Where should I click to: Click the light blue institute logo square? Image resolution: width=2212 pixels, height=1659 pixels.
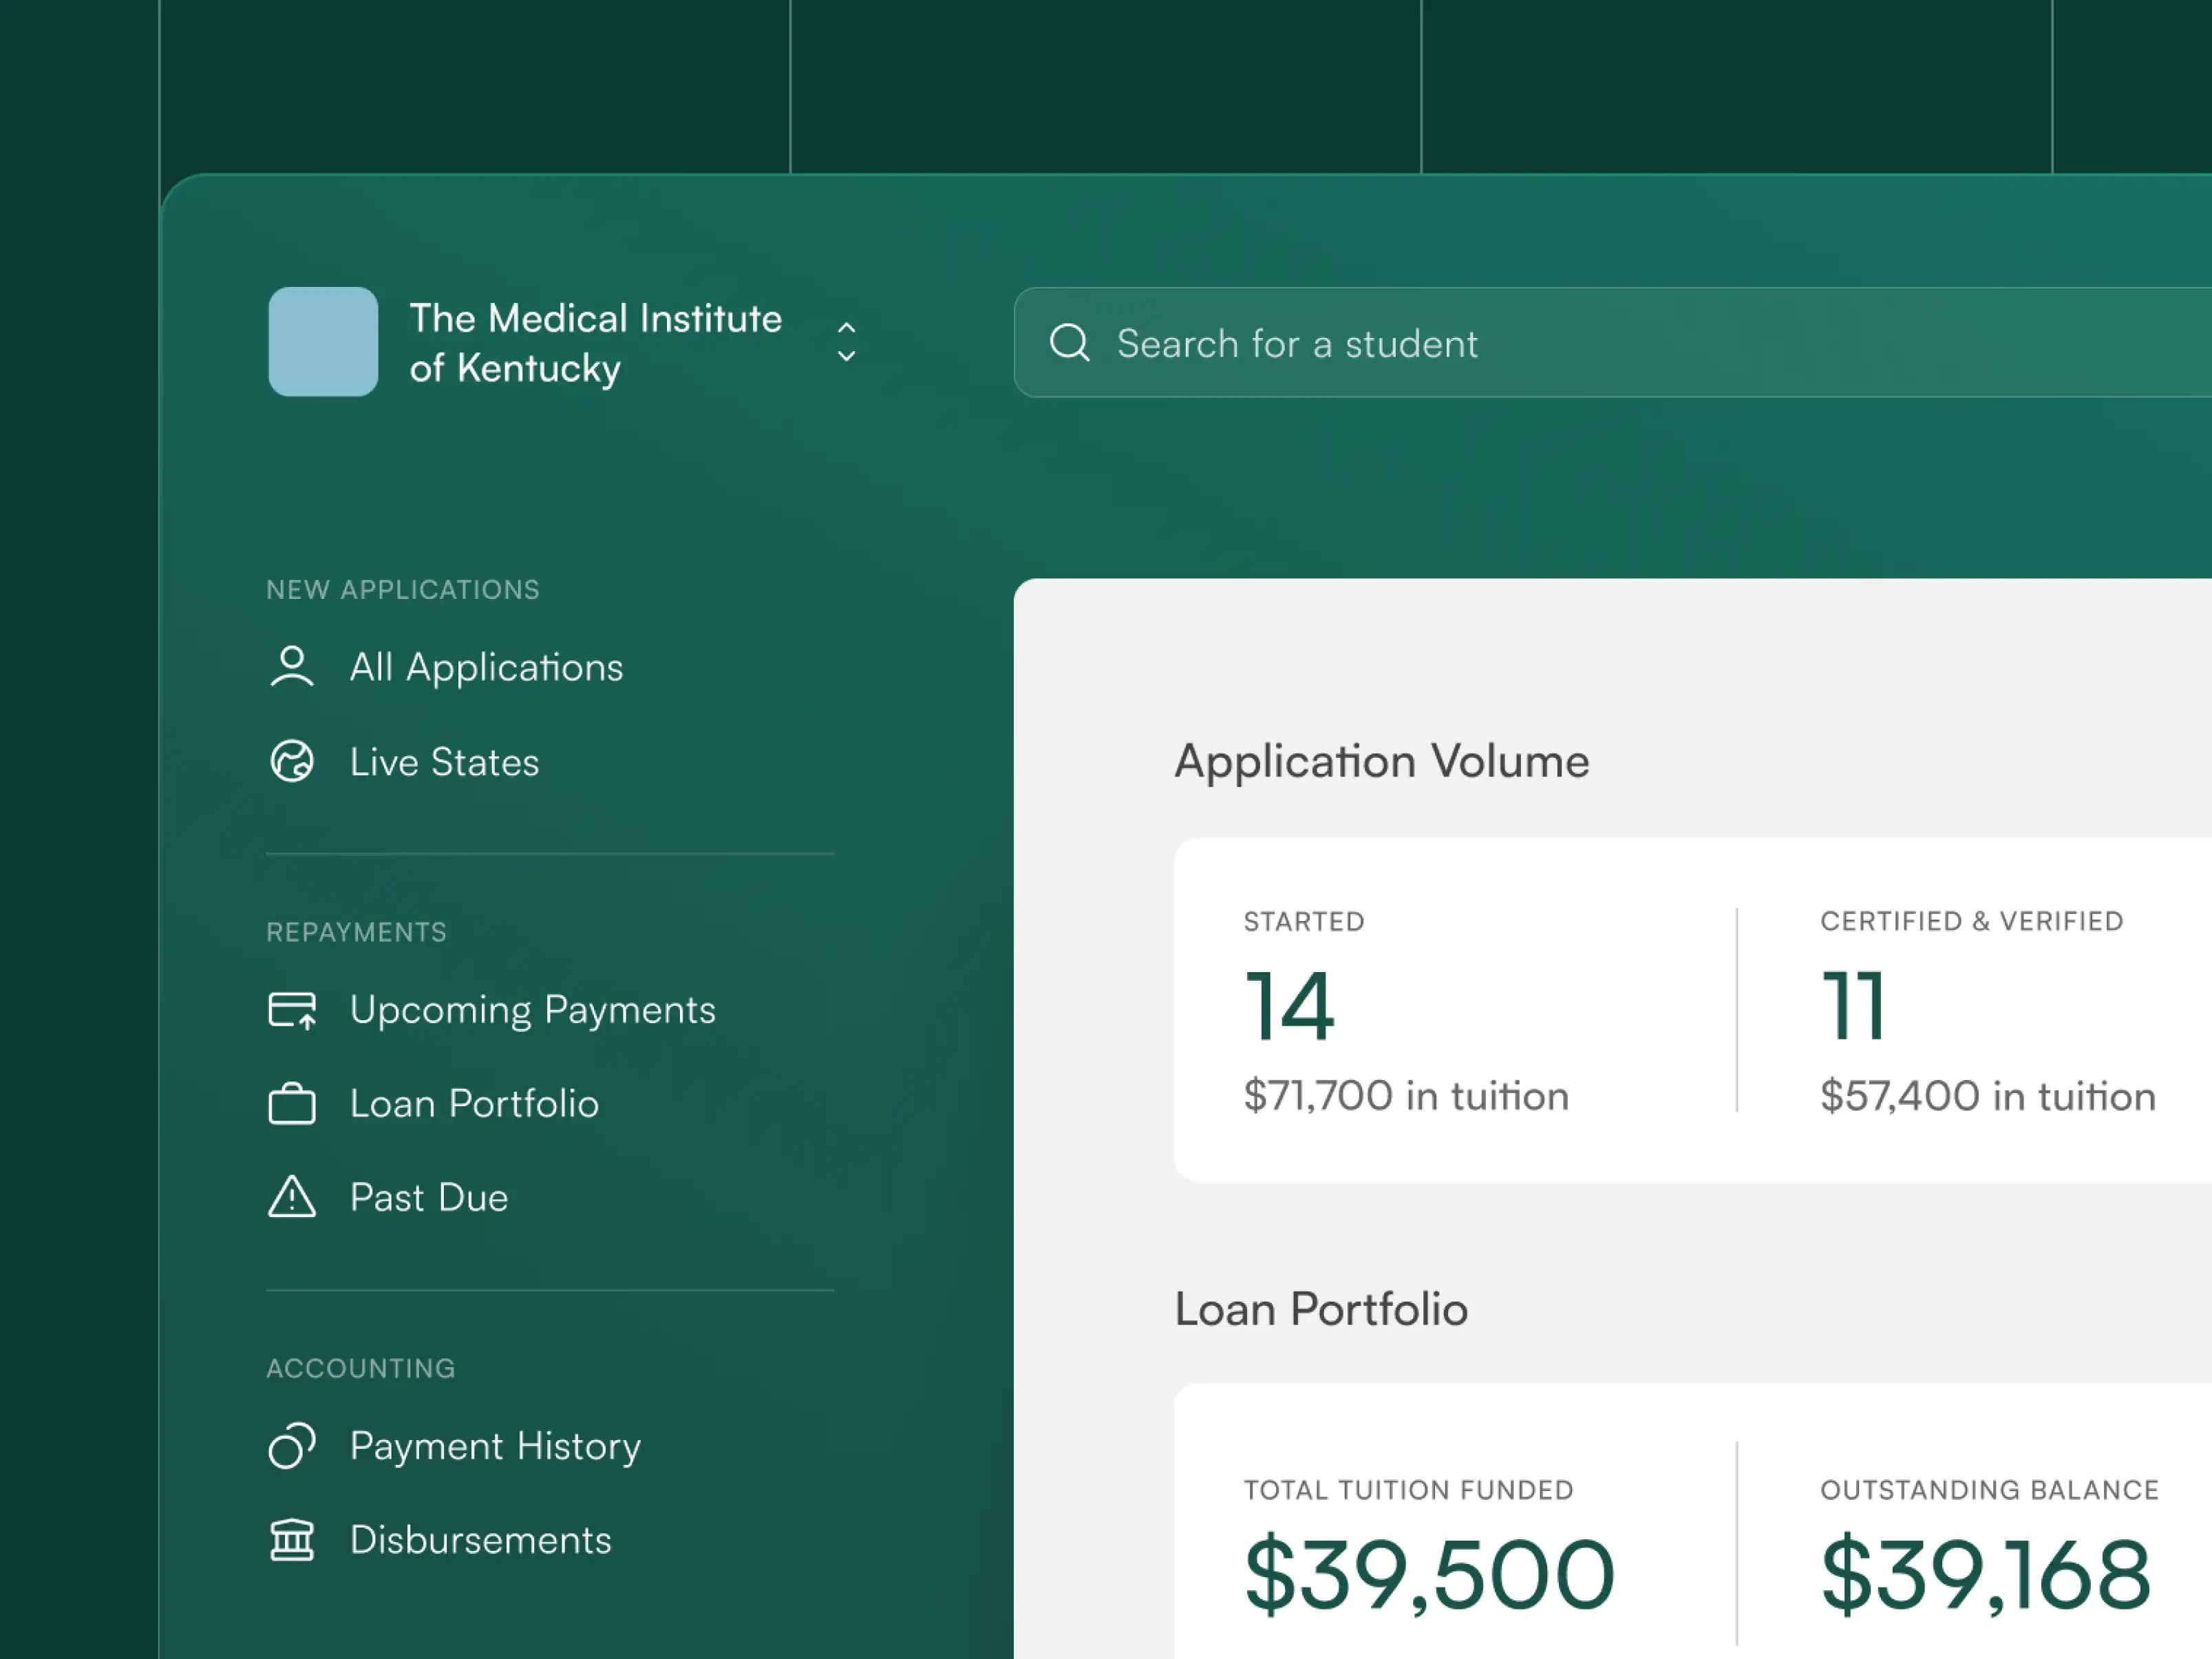pyautogui.click(x=323, y=342)
